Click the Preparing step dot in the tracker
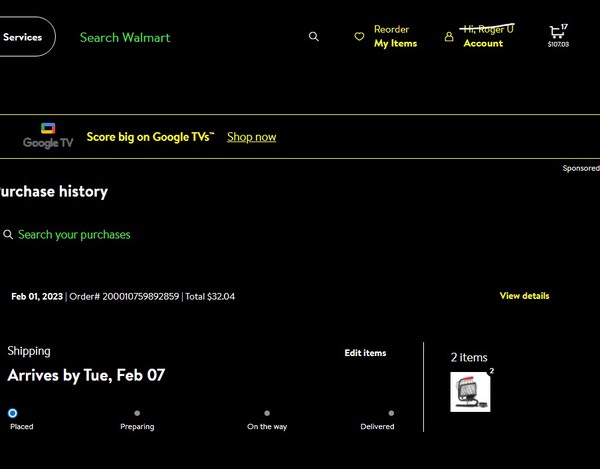The width and height of the screenshot is (600, 469). pos(137,413)
